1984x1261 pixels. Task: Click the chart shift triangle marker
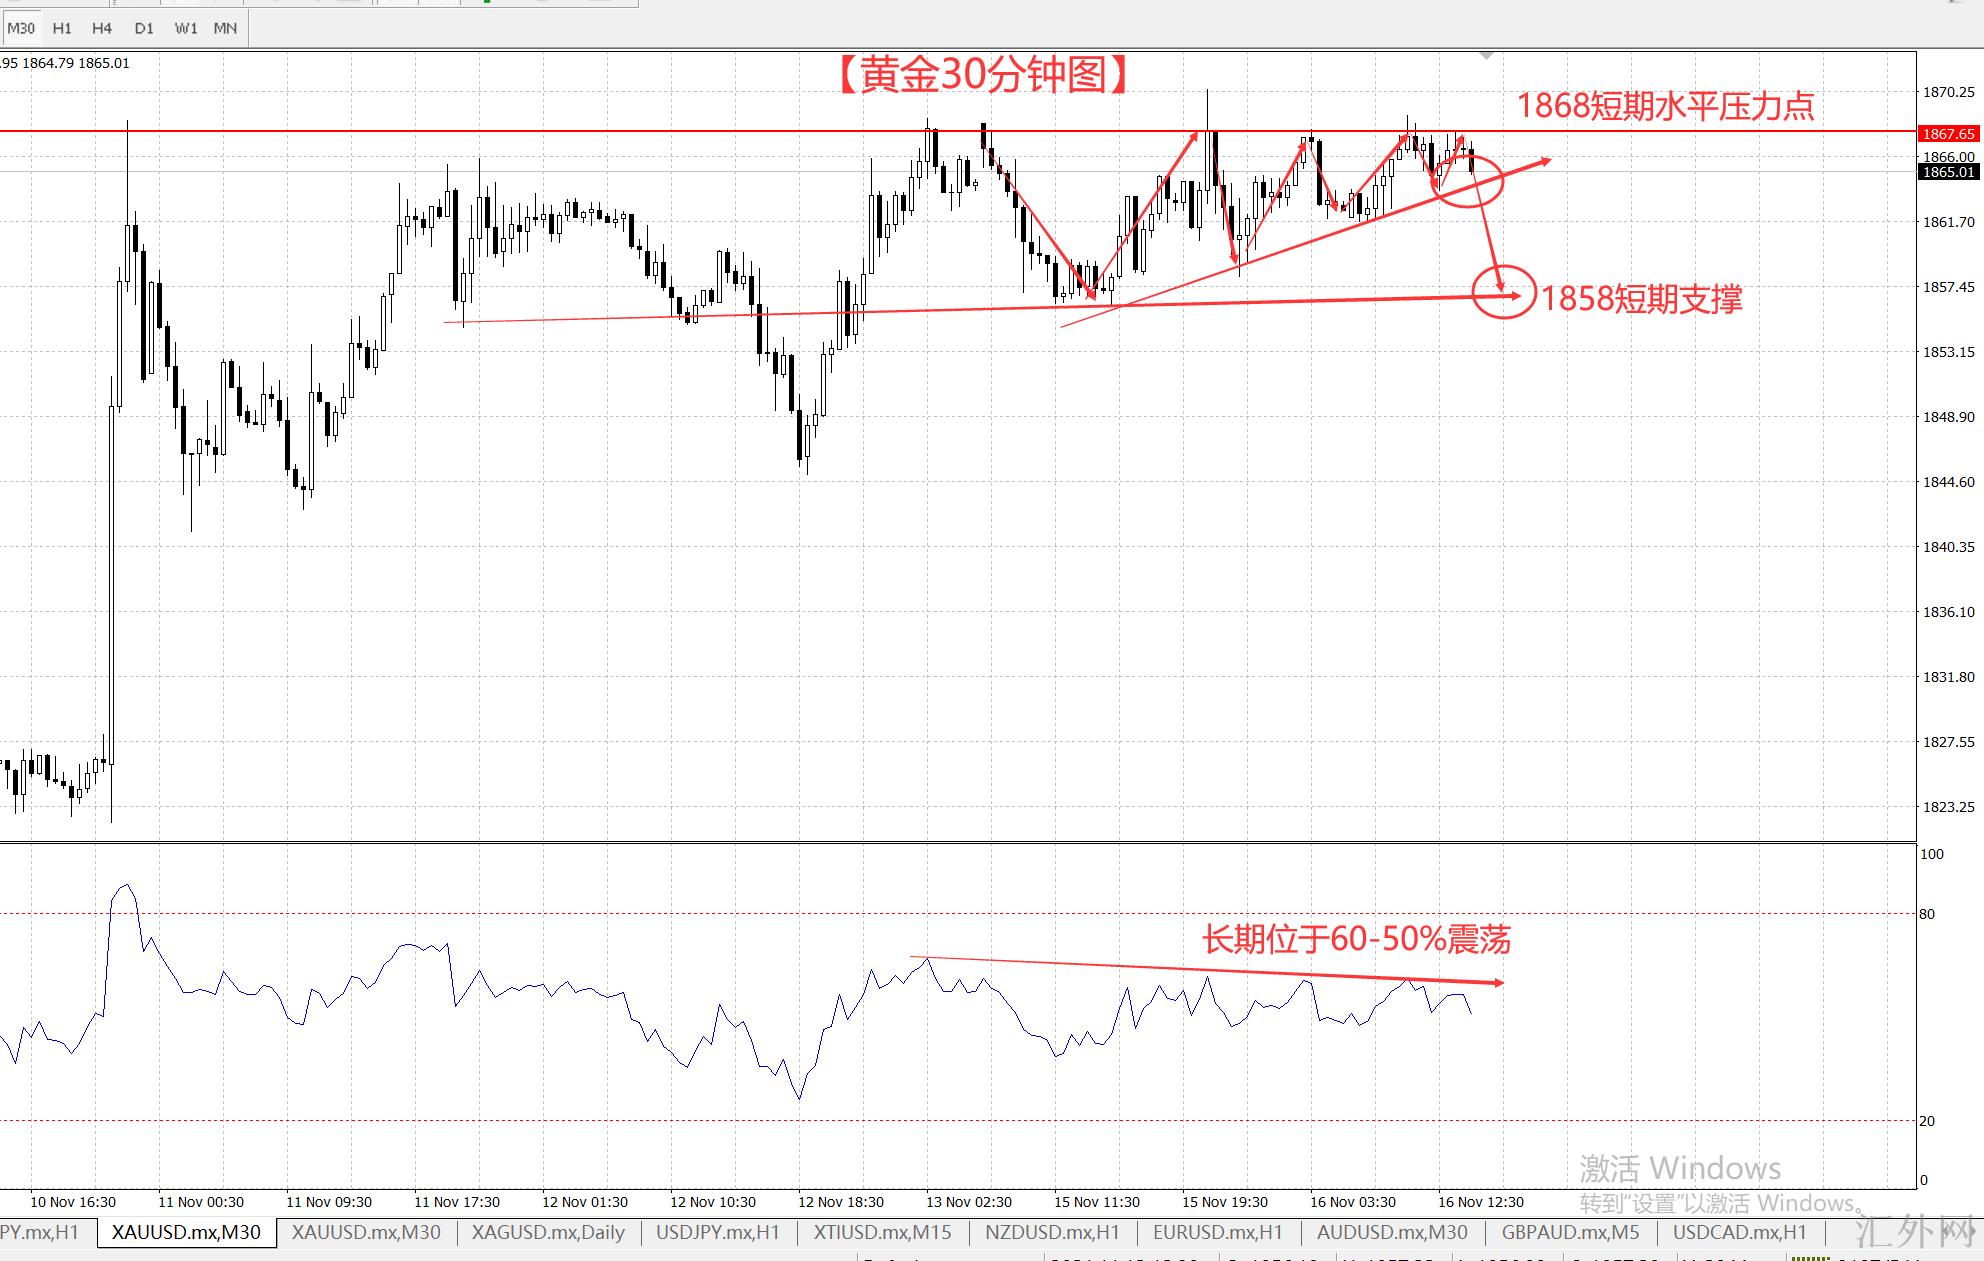1486,56
